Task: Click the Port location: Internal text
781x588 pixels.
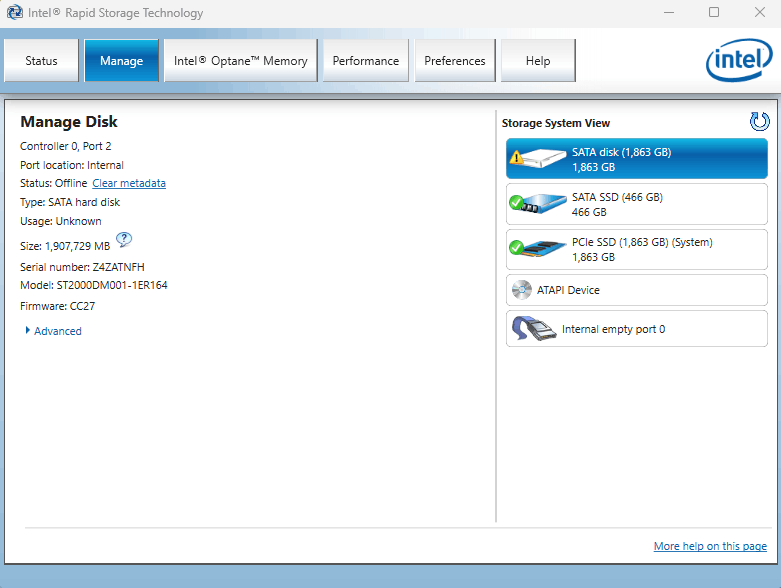Action: [72, 165]
